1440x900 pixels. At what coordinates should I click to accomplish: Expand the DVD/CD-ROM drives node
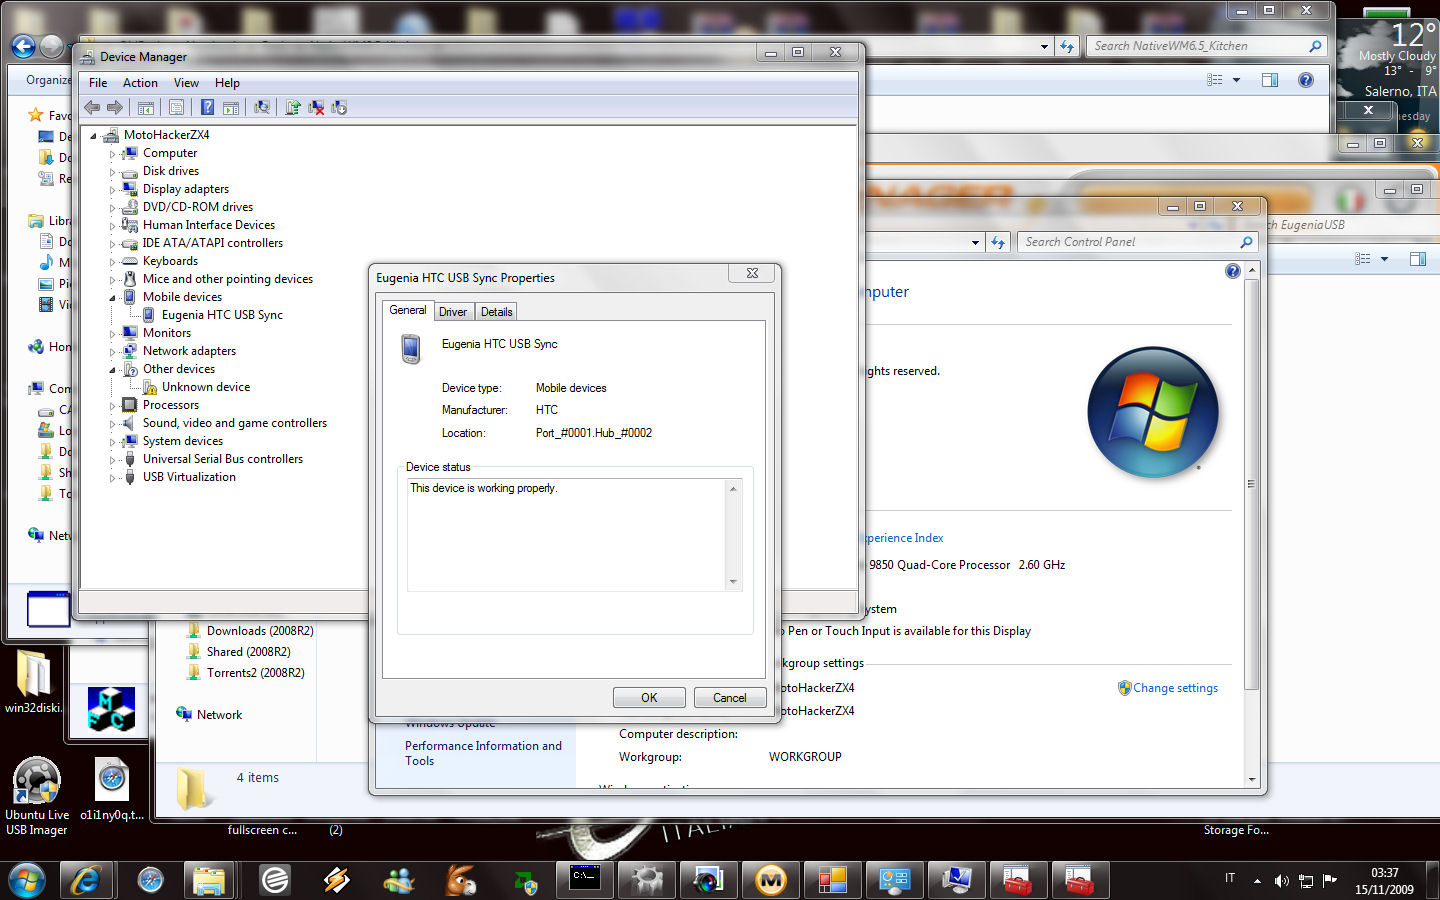tap(112, 208)
